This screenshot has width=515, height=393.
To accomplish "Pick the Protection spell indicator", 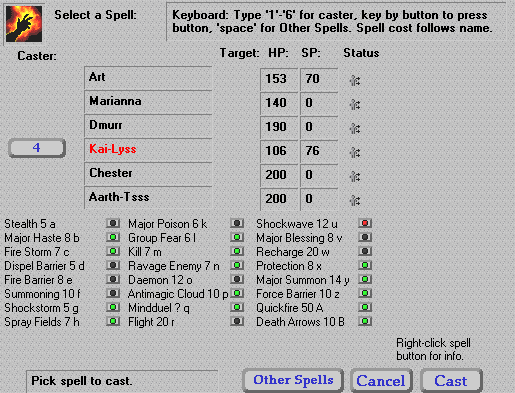I will [x=365, y=265].
